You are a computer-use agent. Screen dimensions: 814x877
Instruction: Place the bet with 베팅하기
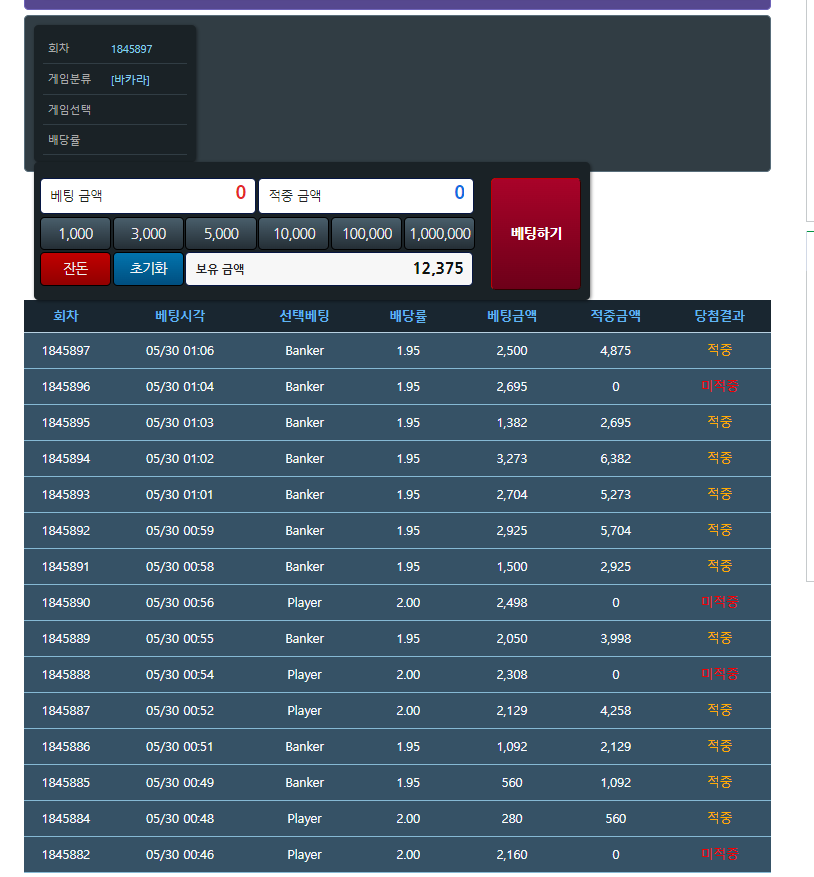pos(535,234)
